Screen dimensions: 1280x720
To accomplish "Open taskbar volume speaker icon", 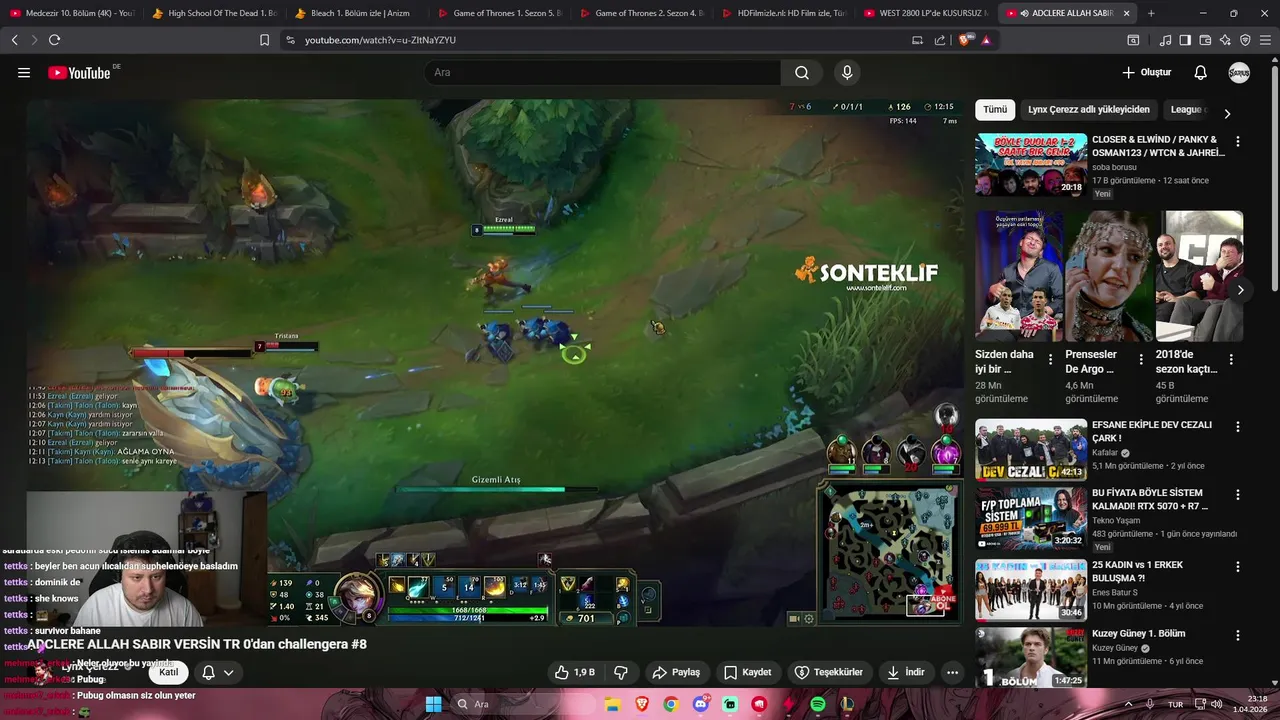I will tap(1217, 704).
